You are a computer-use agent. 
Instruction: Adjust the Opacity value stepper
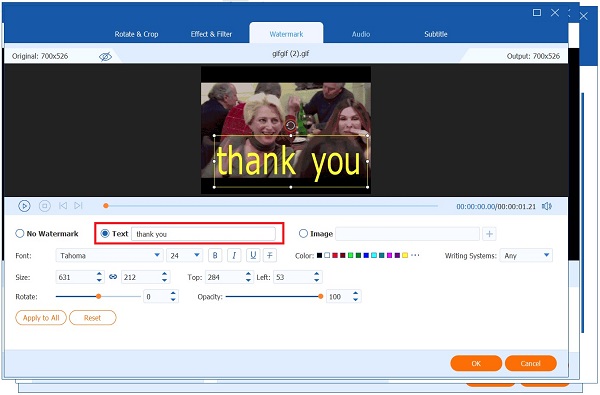point(355,296)
